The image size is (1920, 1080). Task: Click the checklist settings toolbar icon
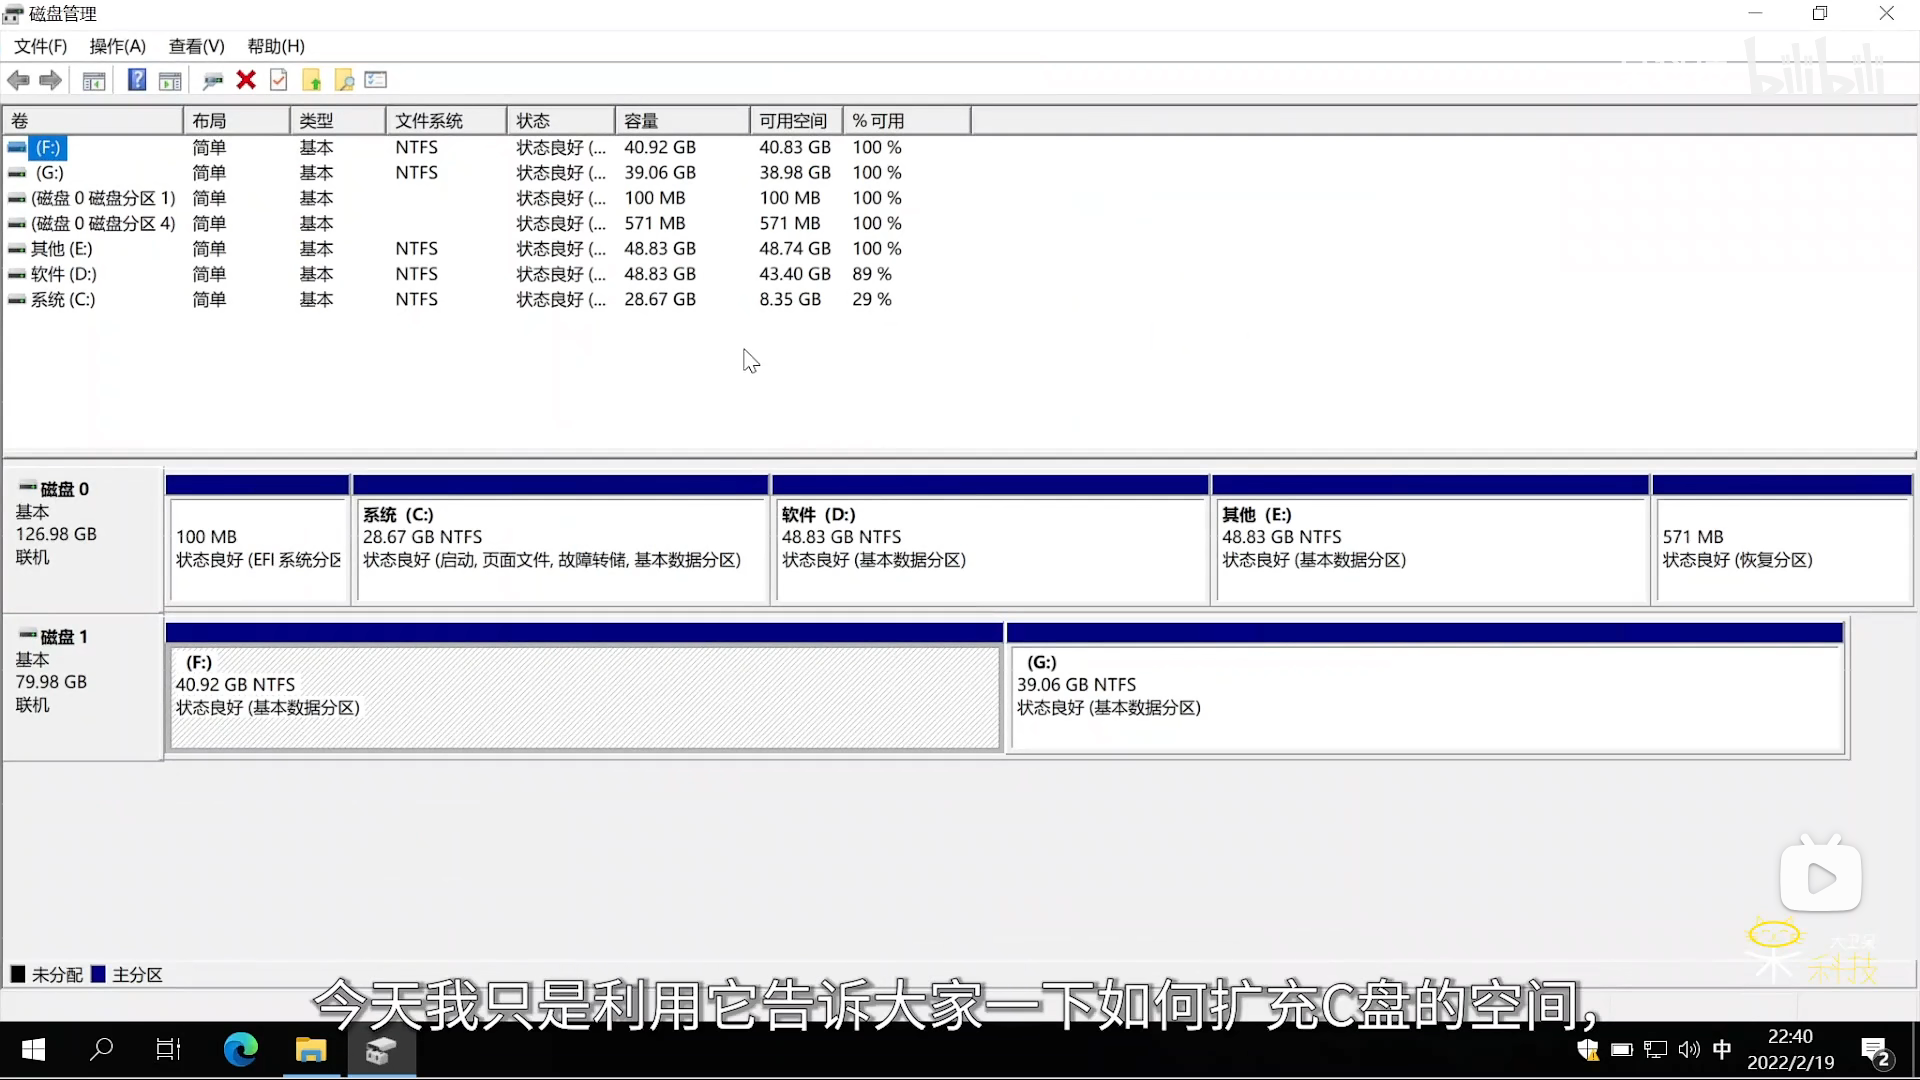coord(376,80)
